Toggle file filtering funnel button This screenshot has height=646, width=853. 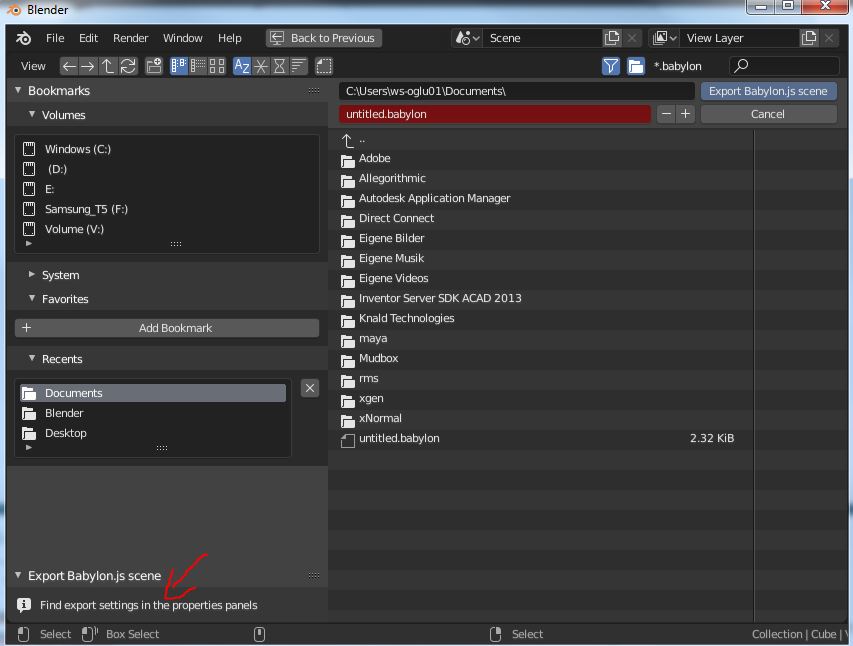point(611,66)
